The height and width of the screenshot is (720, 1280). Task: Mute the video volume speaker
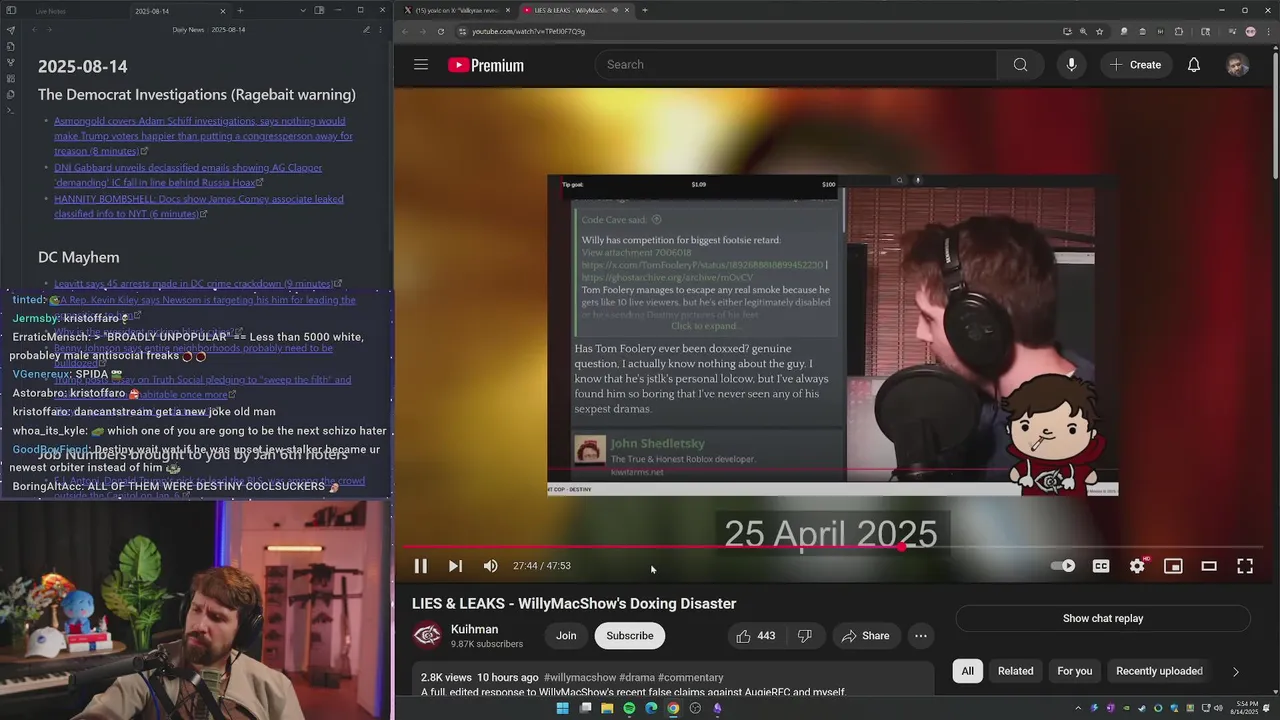(x=490, y=566)
